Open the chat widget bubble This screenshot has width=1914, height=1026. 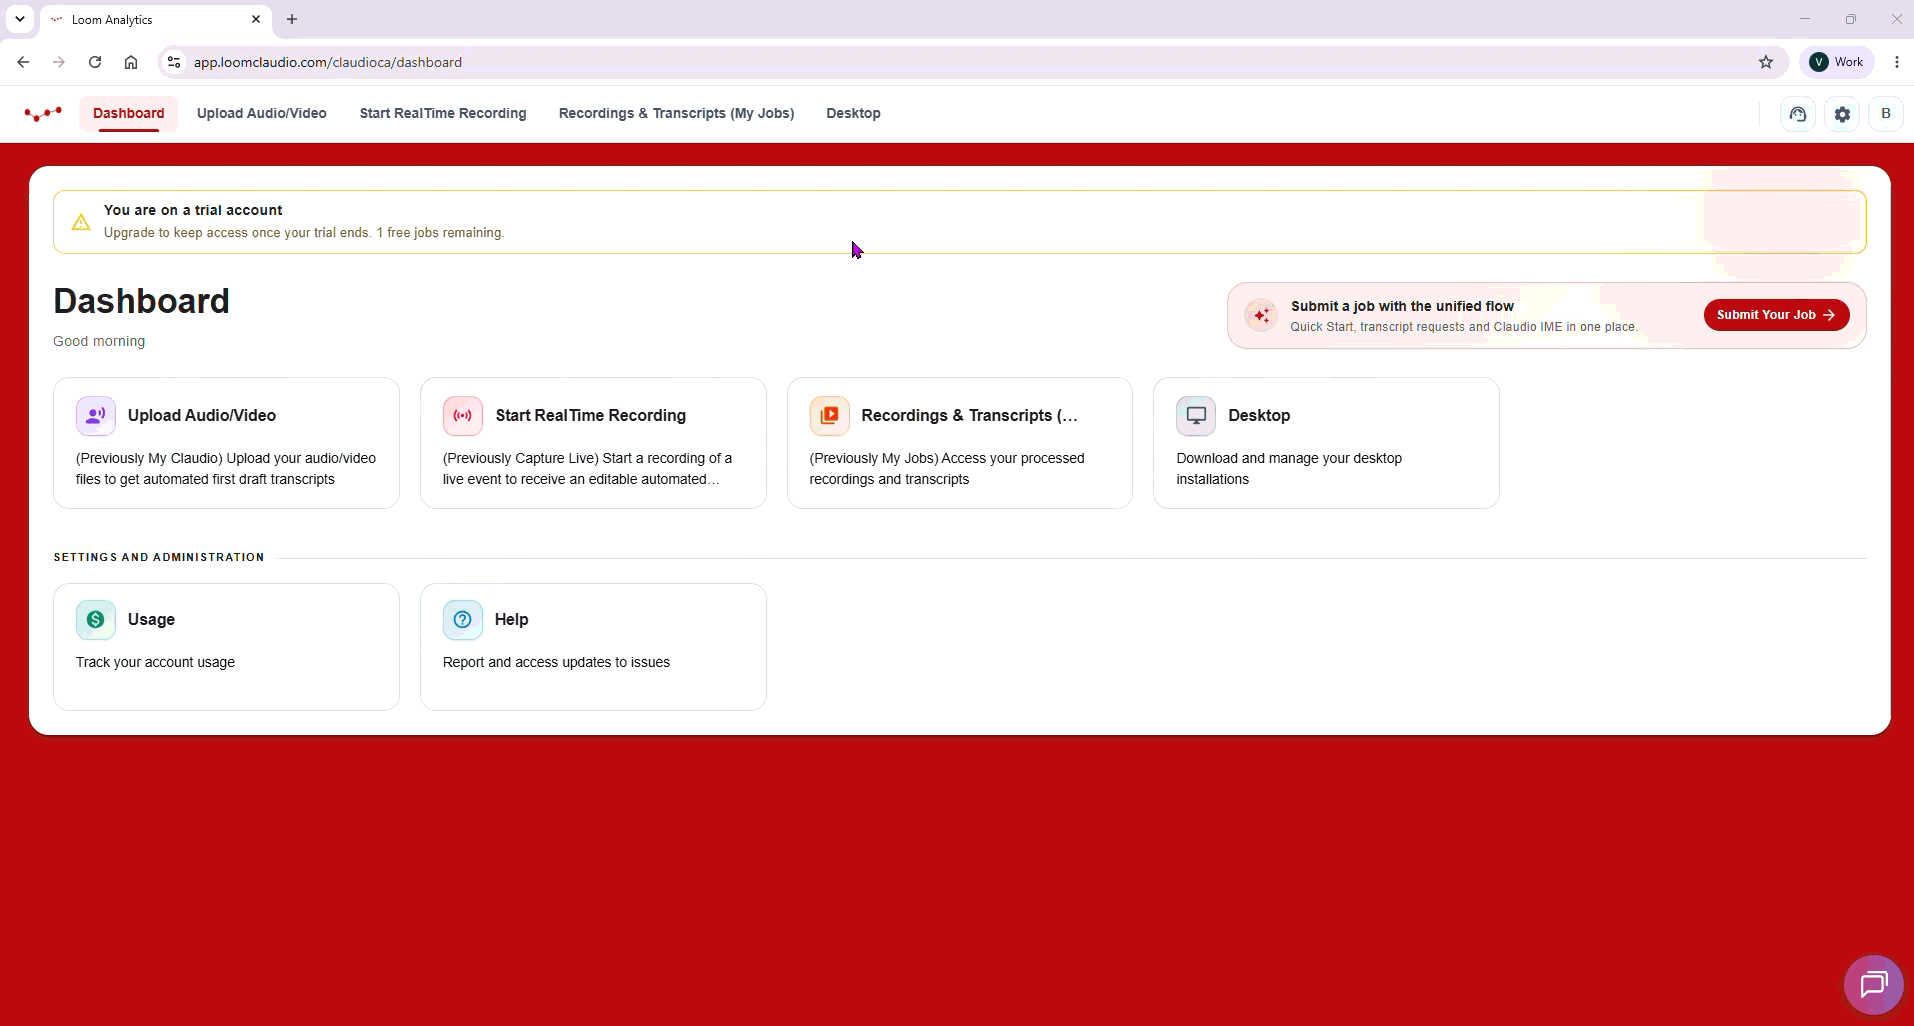pyautogui.click(x=1873, y=985)
